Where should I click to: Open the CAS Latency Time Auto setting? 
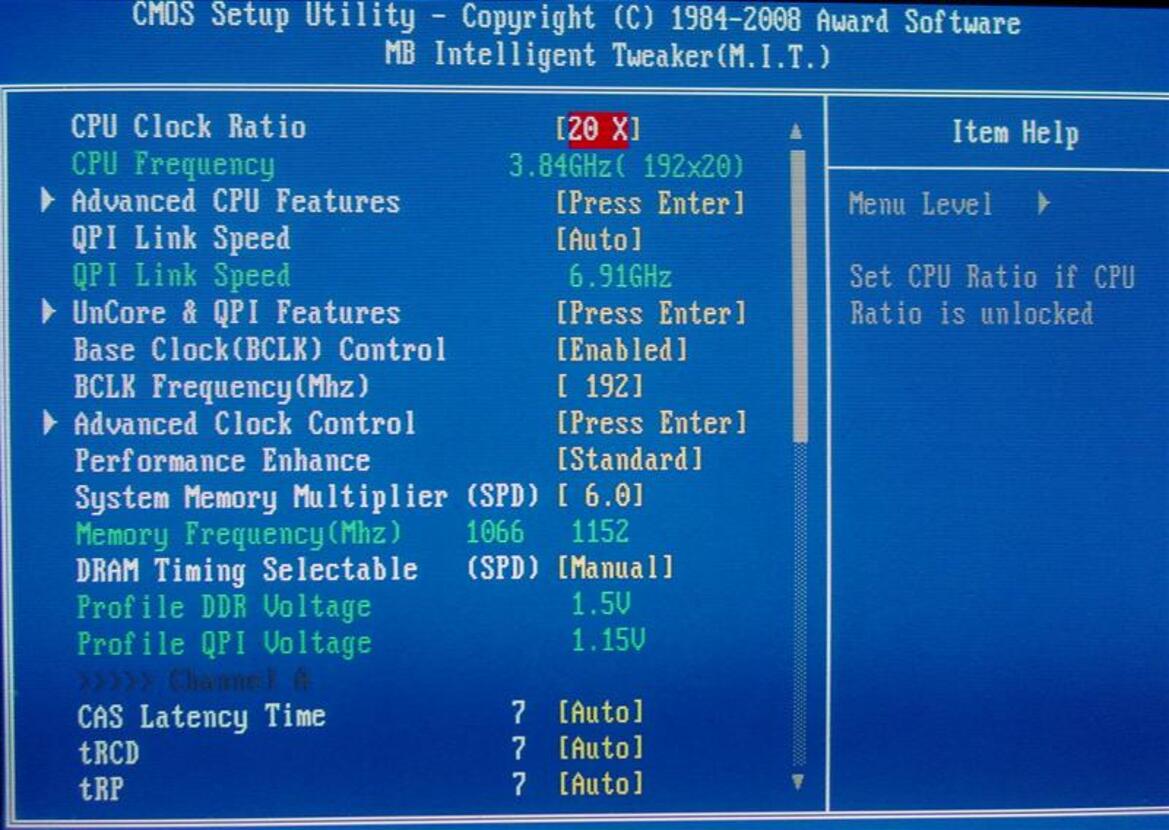click(x=600, y=713)
